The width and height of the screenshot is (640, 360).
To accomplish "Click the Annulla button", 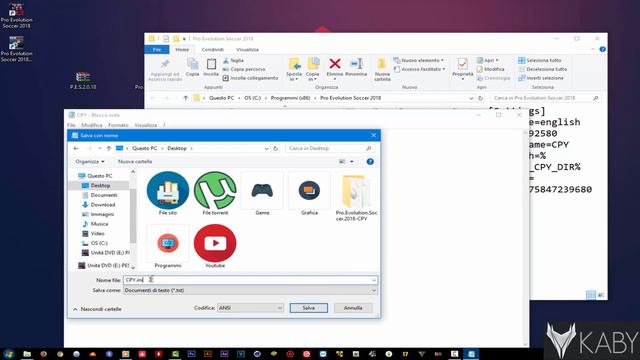I will tap(353, 308).
